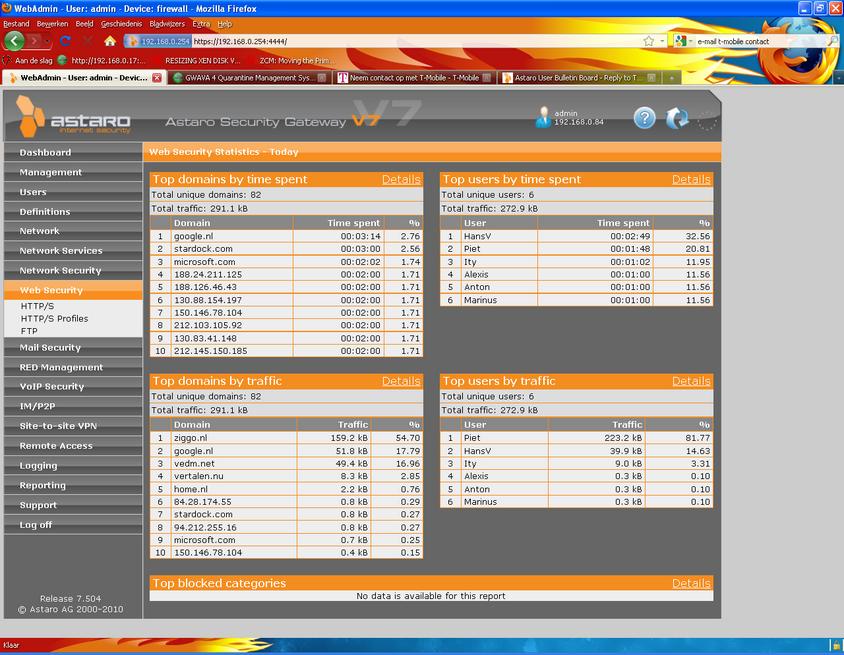Screen dimensions: 844x655
Task: Open Details for Top users by time spent
Action: [x=691, y=179]
